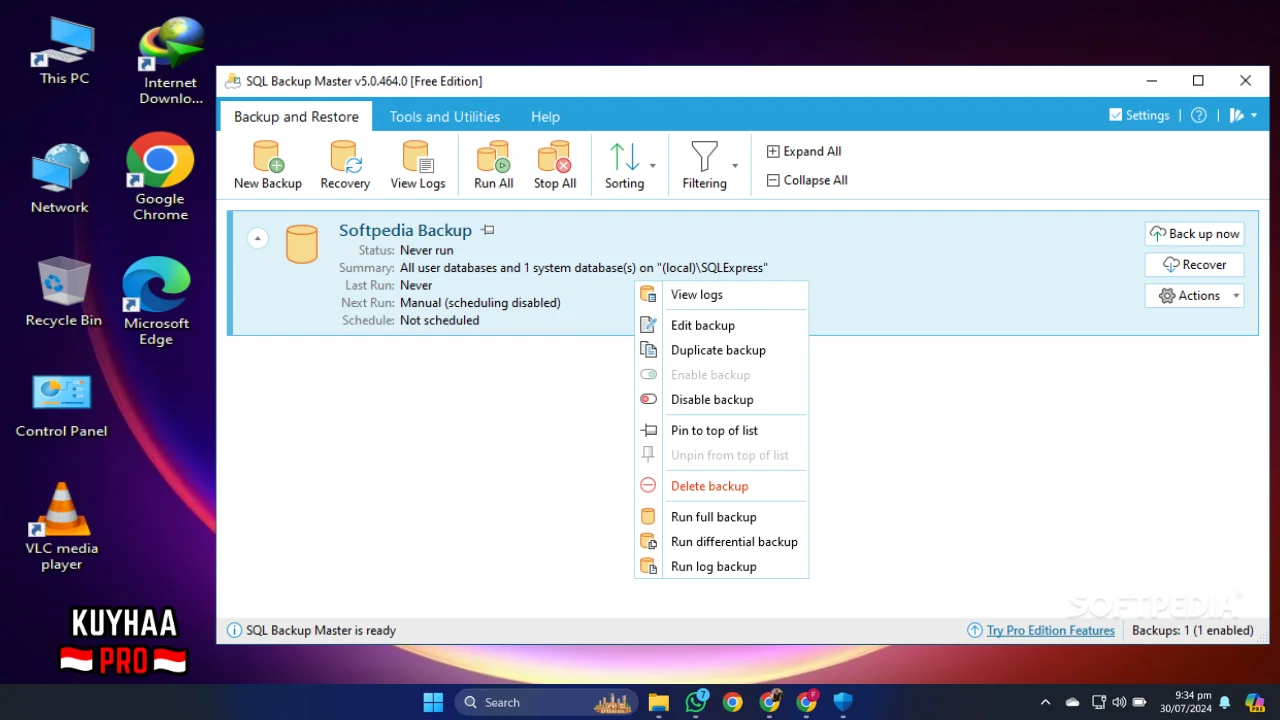The height and width of the screenshot is (720, 1280).
Task: Click the Stop All toolbar icon
Action: pyautogui.click(x=555, y=165)
